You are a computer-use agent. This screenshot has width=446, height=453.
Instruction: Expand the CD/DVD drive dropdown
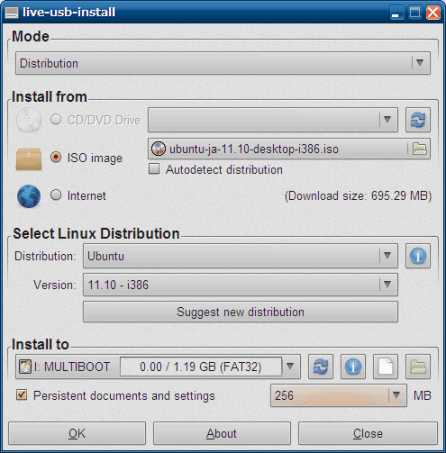pos(273,120)
